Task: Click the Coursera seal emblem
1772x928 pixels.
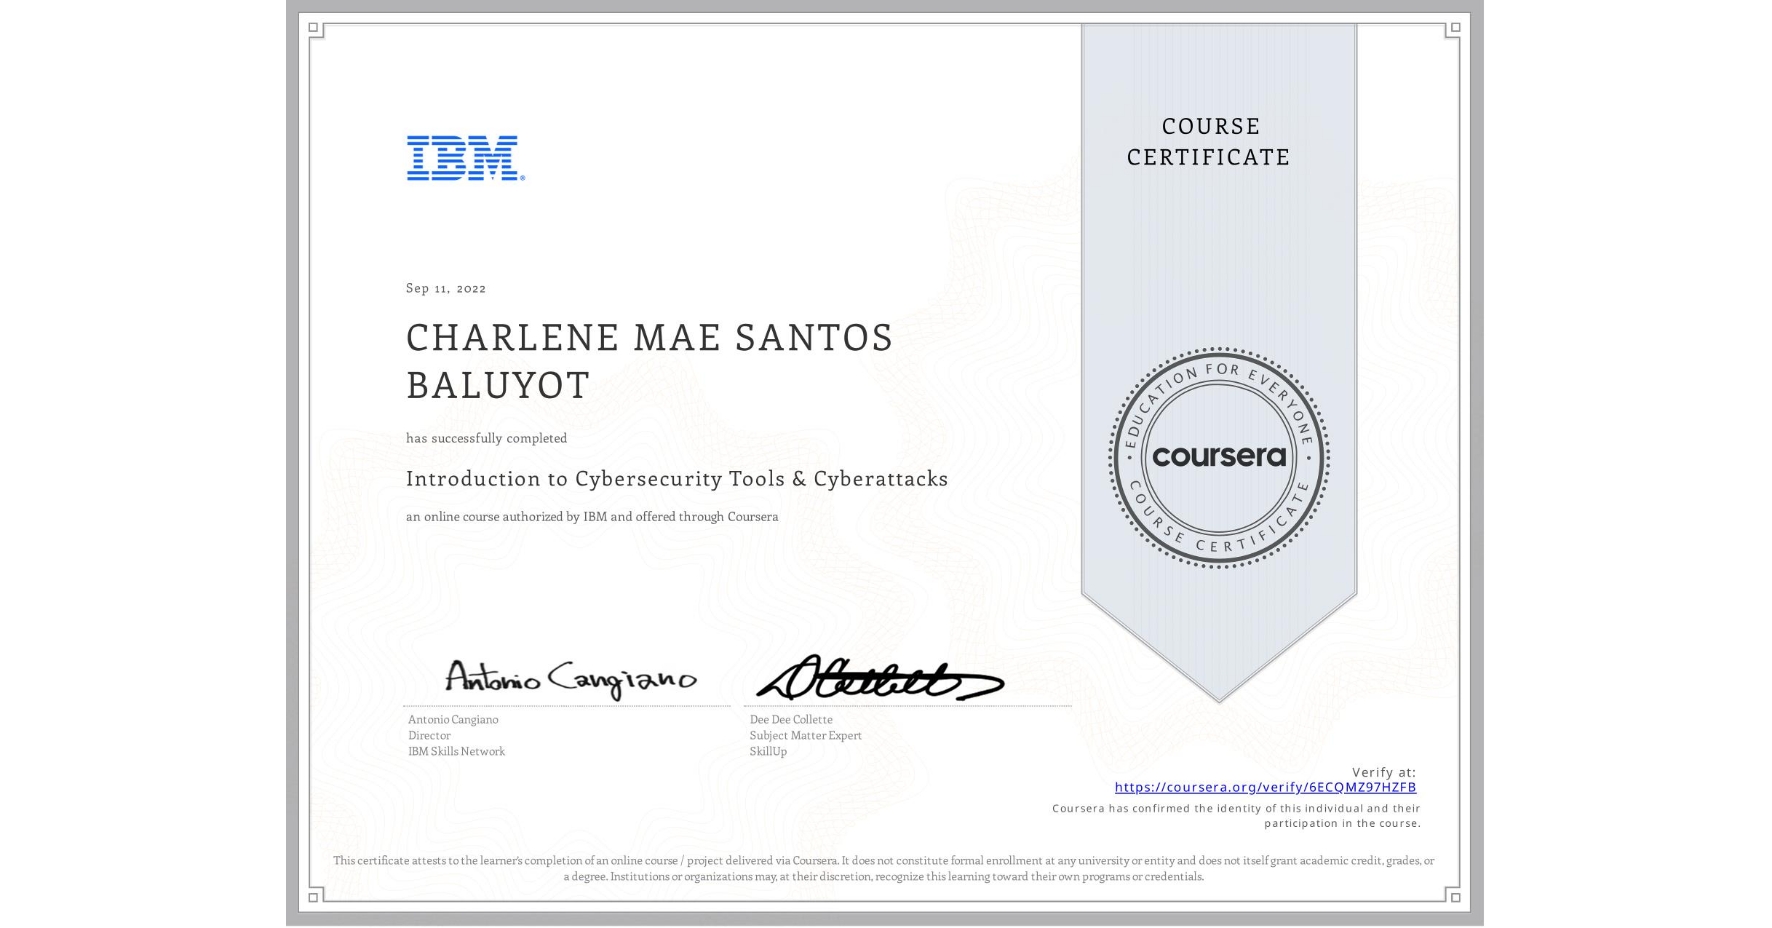Action: [1218, 457]
